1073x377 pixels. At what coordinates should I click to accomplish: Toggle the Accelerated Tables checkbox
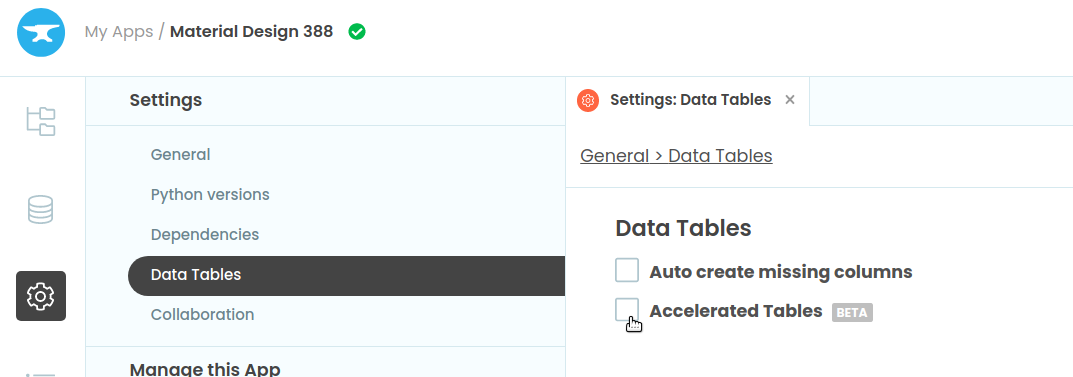pyautogui.click(x=627, y=309)
